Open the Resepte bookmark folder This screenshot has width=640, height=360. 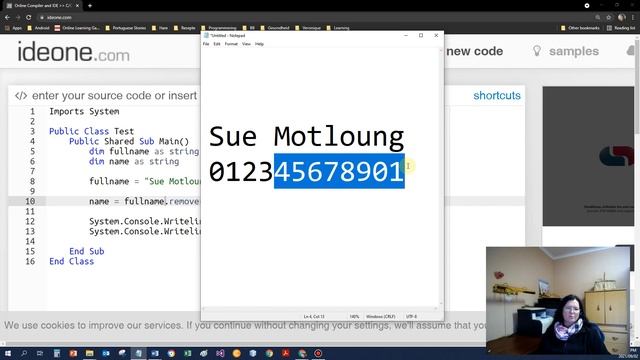pyautogui.click(x=184, y=28)
